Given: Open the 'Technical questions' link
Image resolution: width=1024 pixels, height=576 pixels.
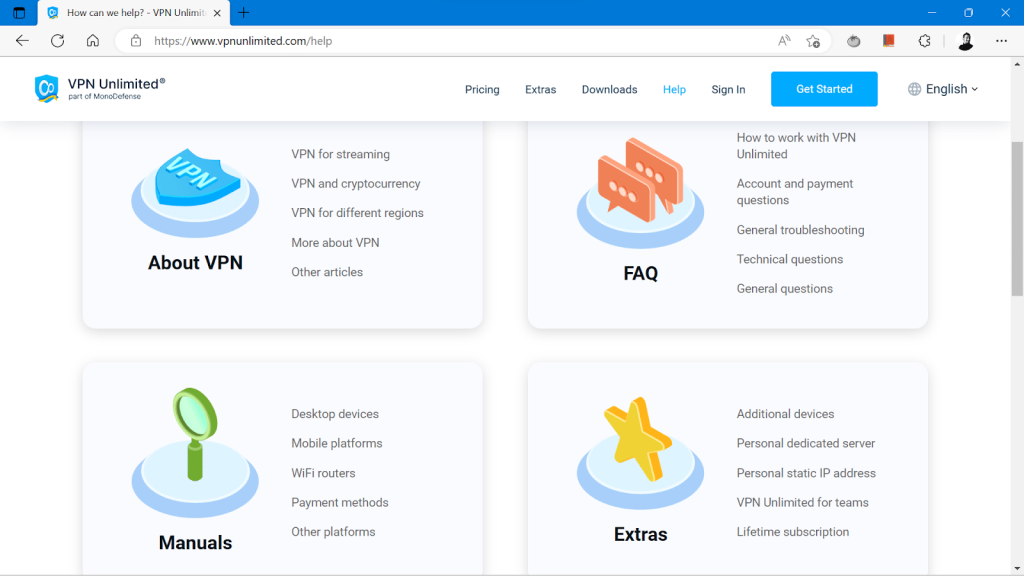Looking at the screenshot, I should [790, 259].
